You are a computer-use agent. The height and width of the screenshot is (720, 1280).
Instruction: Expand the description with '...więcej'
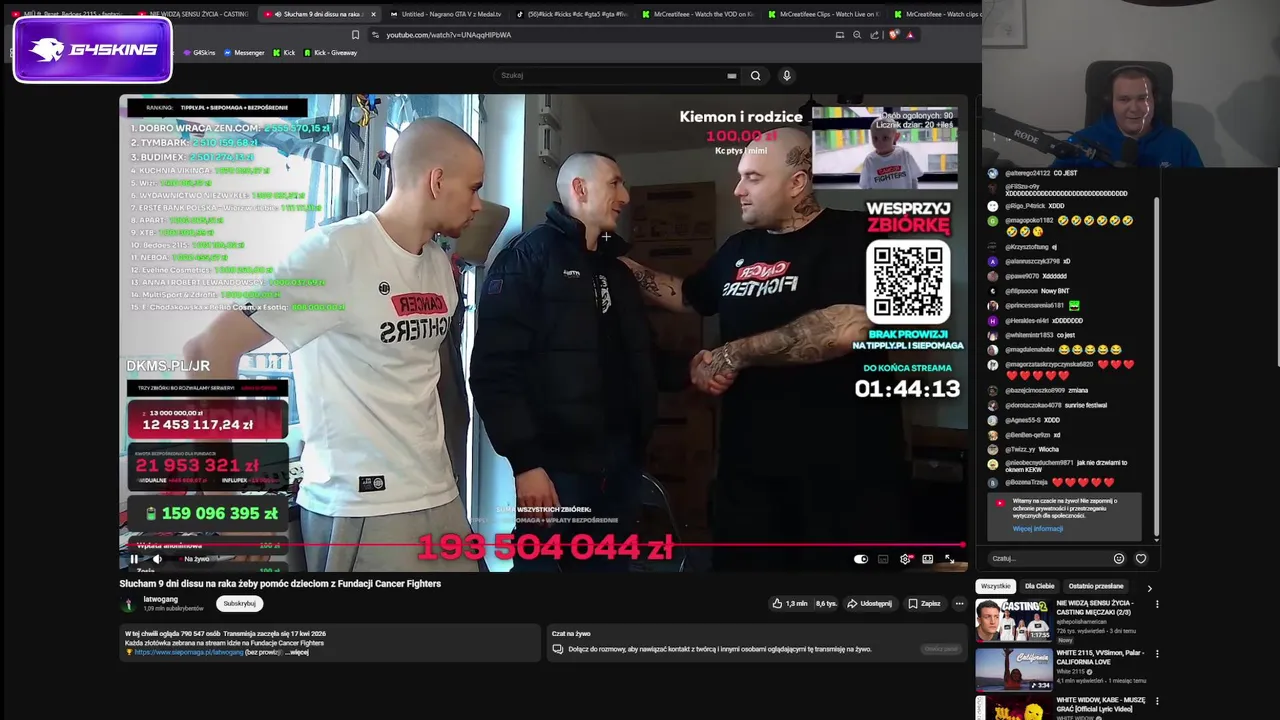(x=297, y=652)
